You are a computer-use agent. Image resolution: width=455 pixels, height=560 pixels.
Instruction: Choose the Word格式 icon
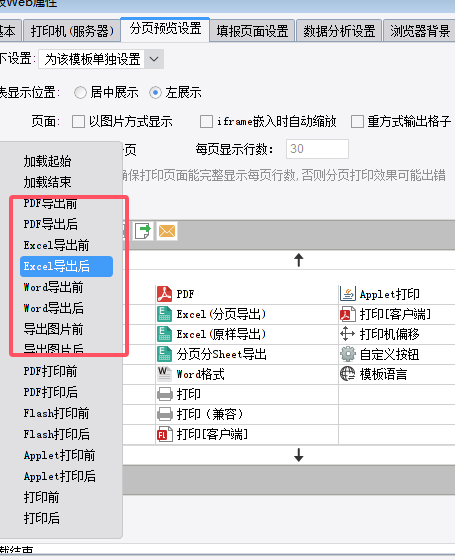point(164,374)
